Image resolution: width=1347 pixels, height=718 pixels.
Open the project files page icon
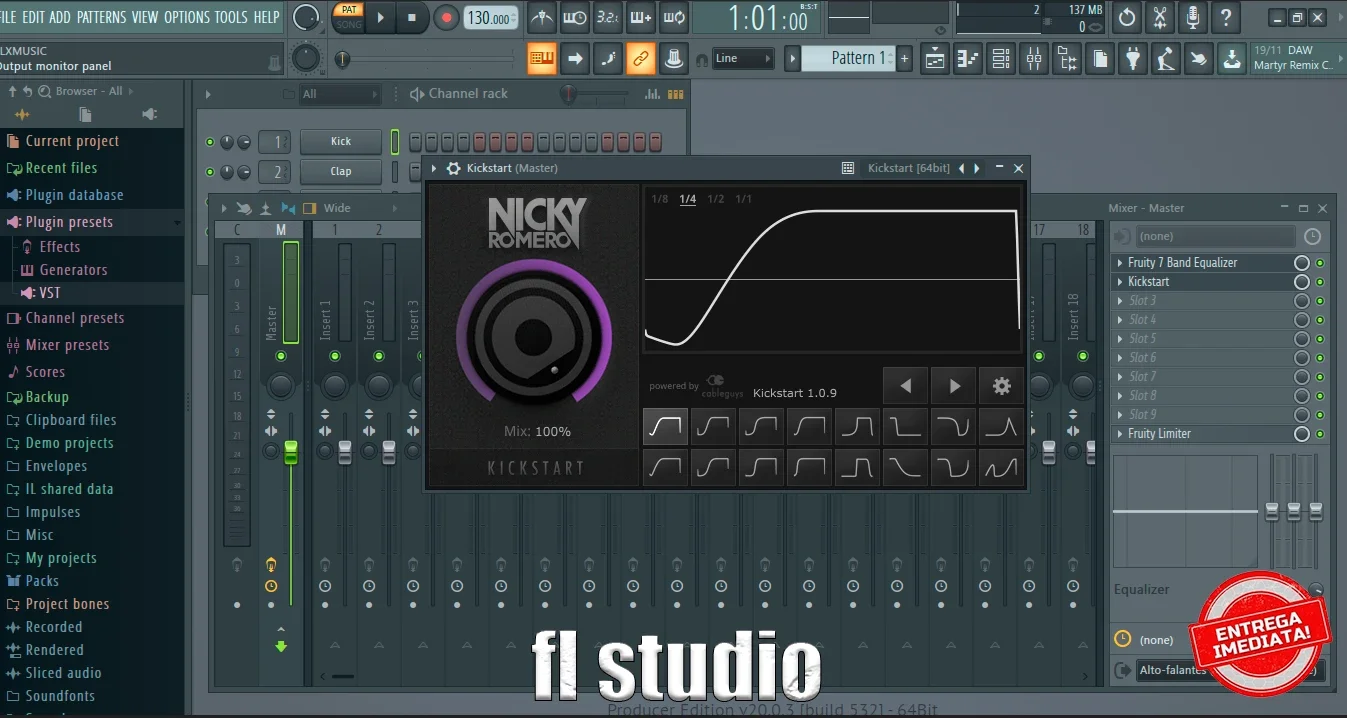click(x=1099, y=59)
